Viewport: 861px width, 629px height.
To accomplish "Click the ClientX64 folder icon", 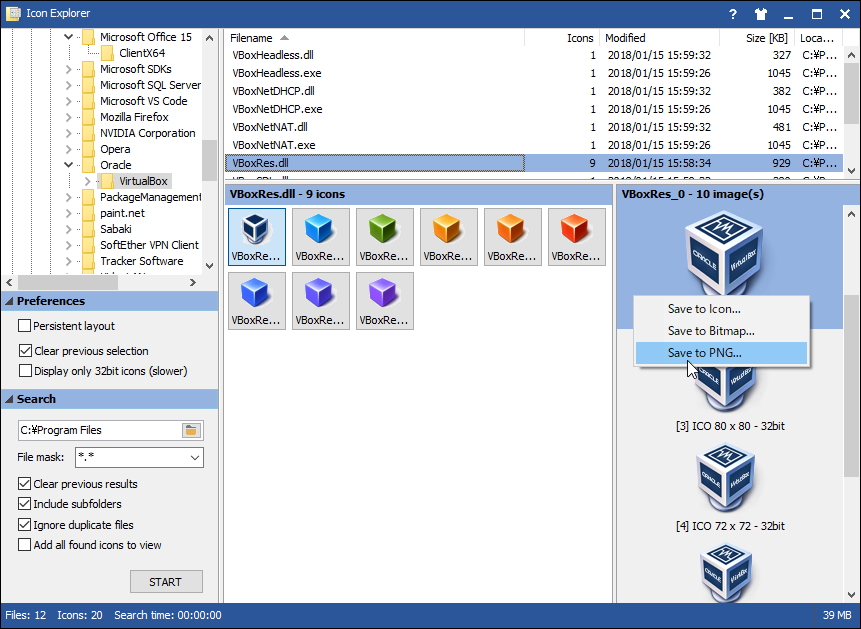I will (x=108, y=53).
